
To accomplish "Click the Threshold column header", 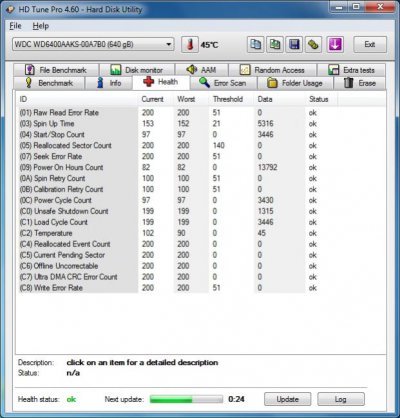I will (x=232, y=99).
